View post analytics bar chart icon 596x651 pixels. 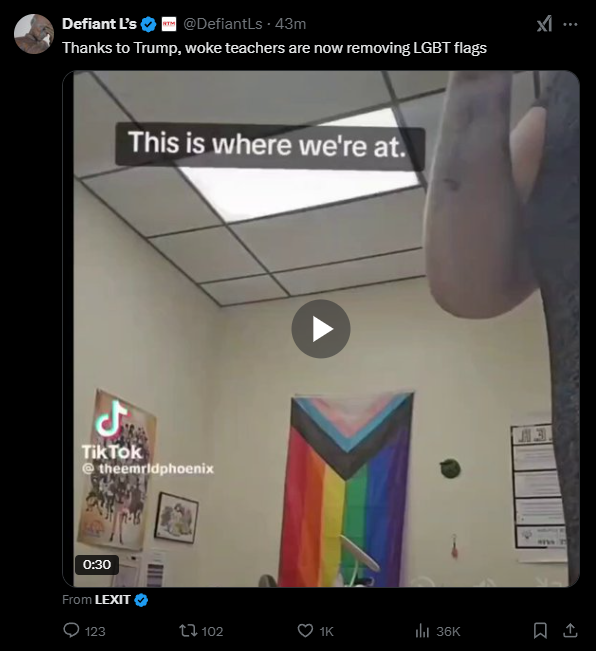point(422,631)
